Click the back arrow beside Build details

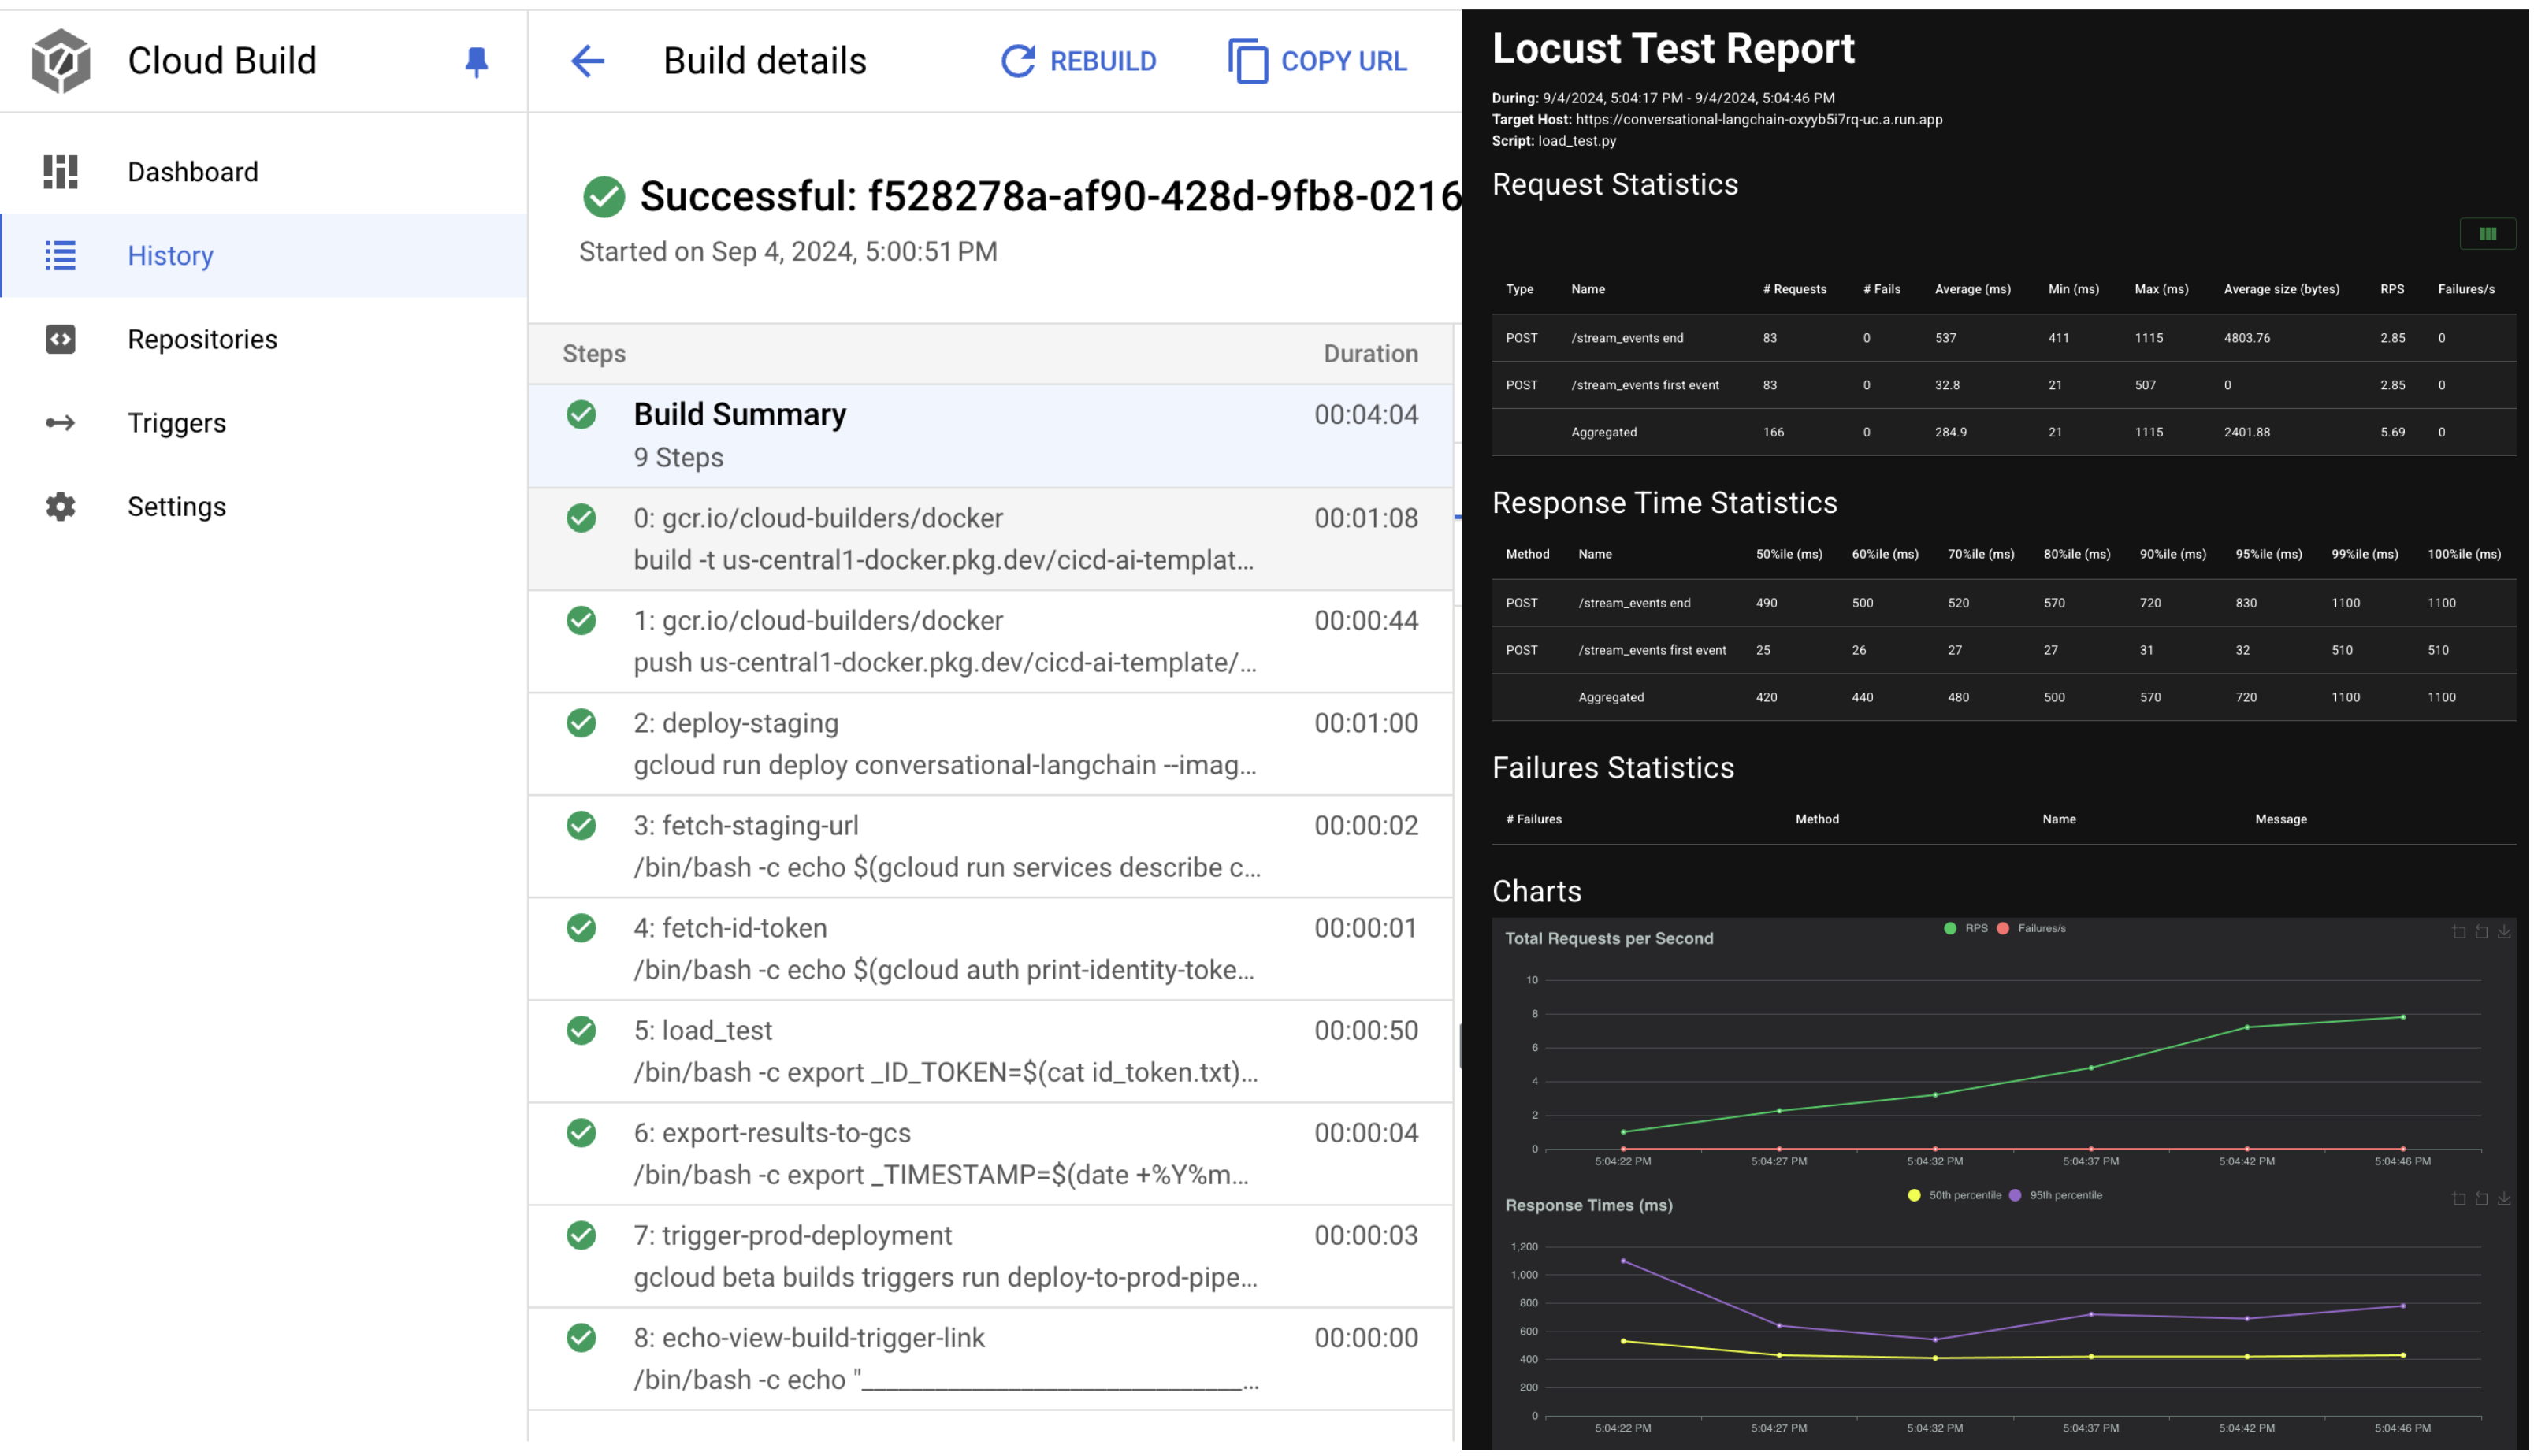pyautogui.click(x=587, y=61)
